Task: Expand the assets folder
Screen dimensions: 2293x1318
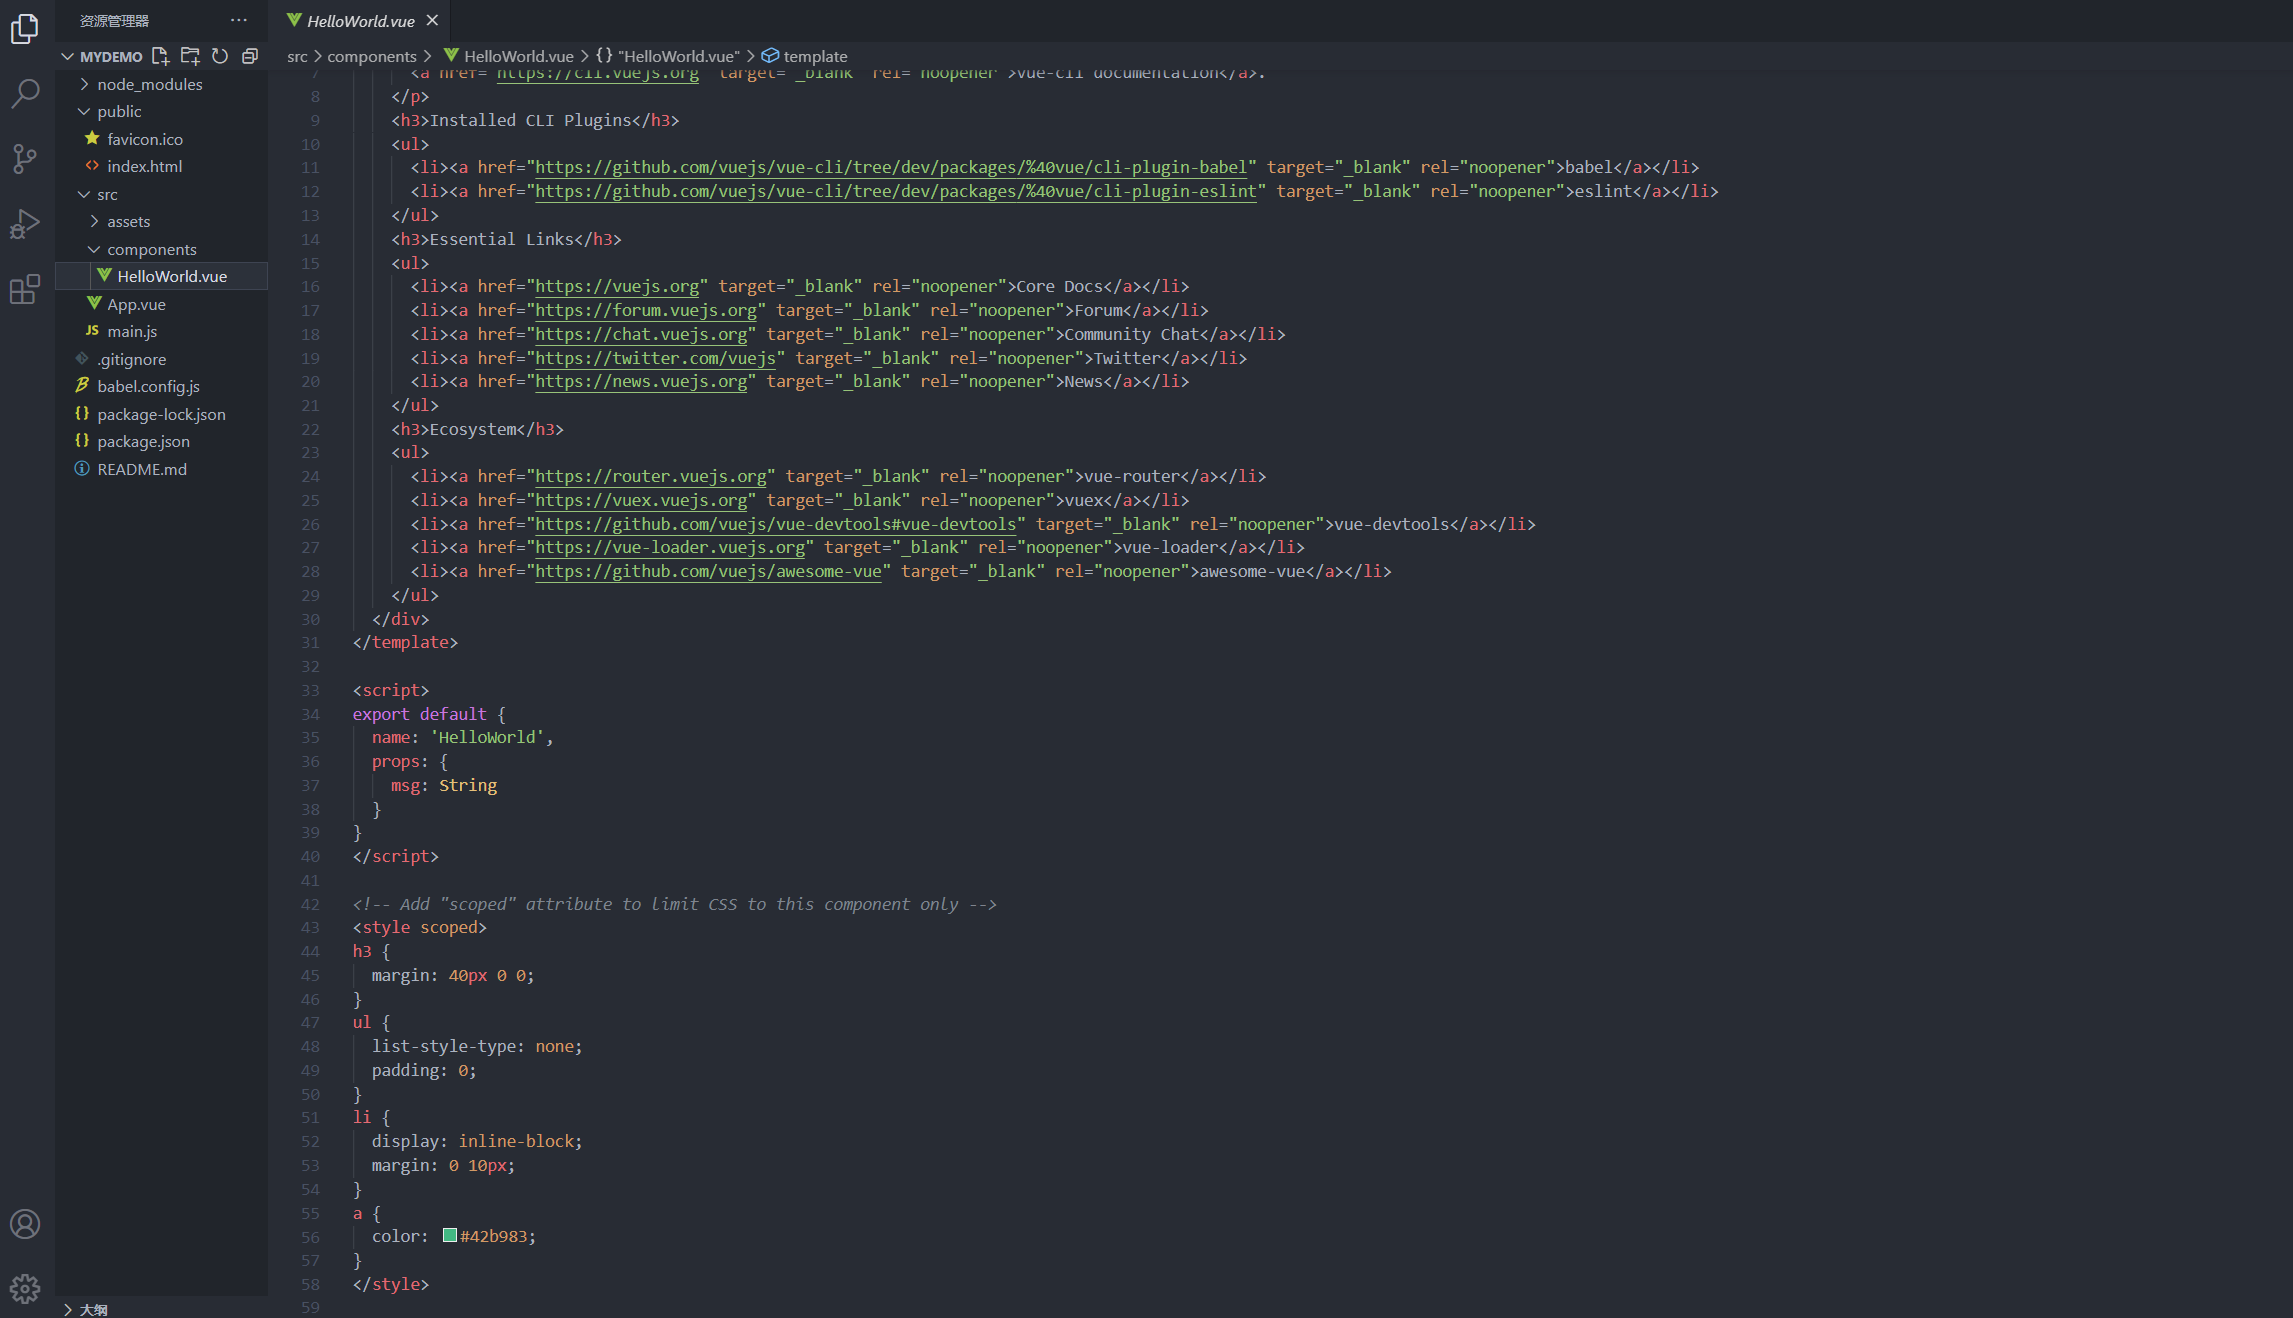Action: click(x=128, y=221)
